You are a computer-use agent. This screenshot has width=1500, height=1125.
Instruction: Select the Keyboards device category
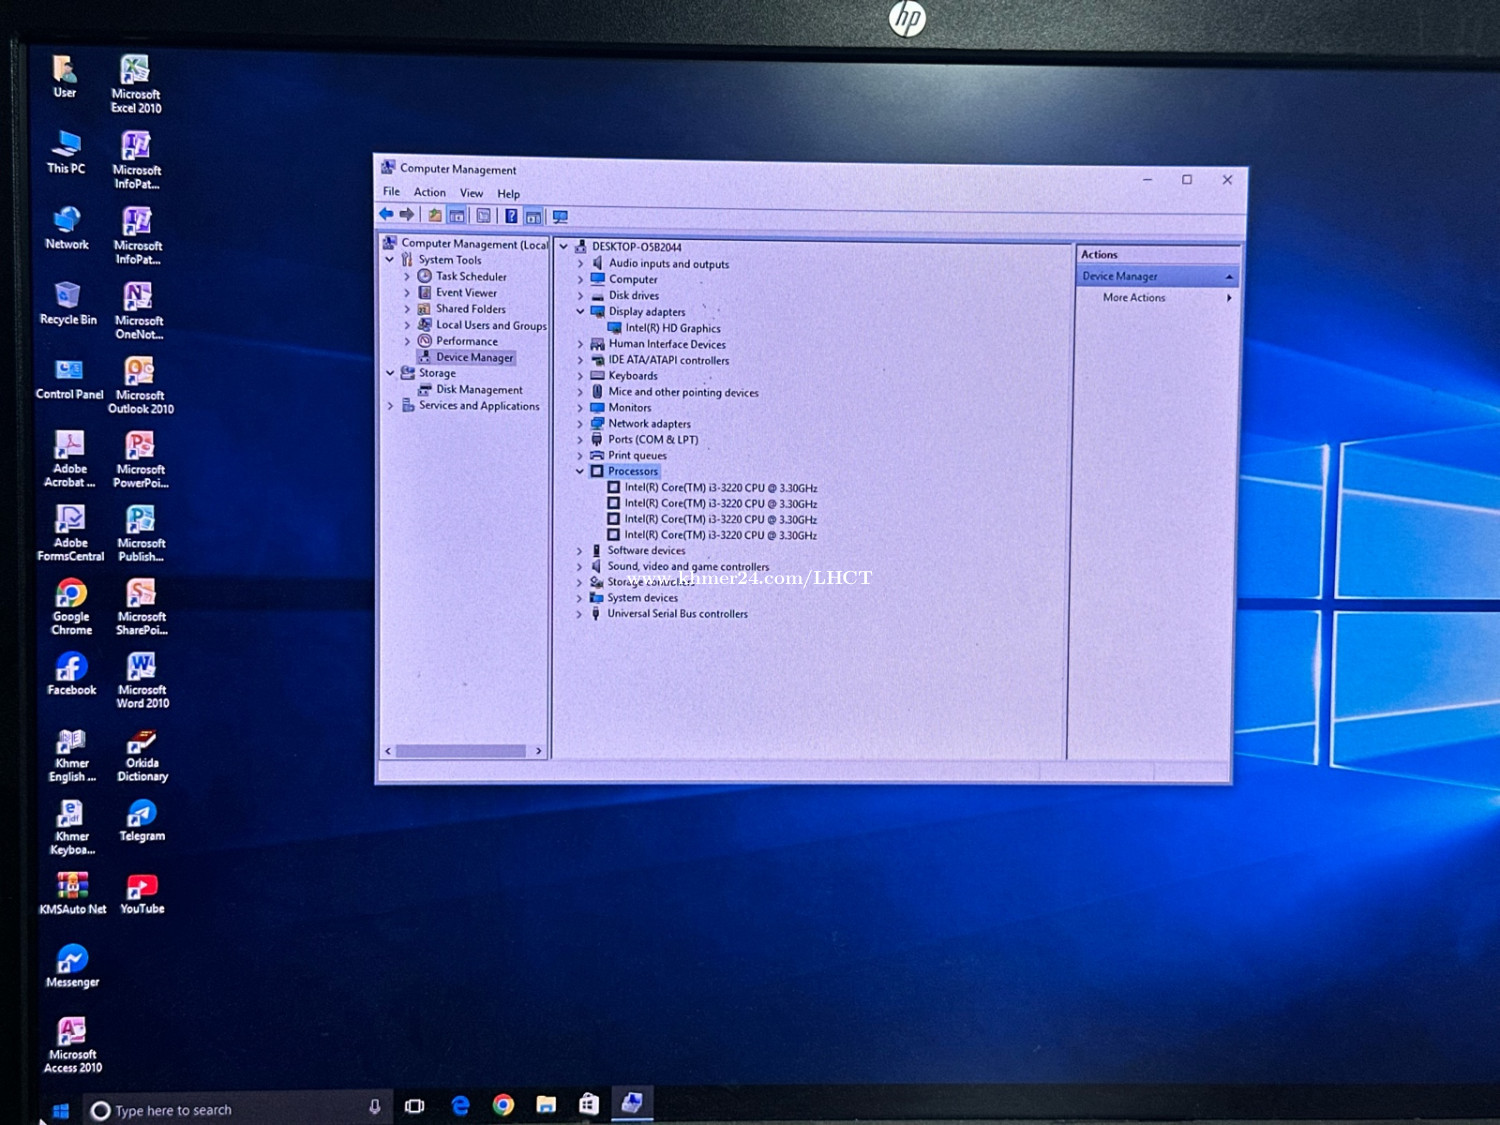pyautogui.click(x=633, y=376)
